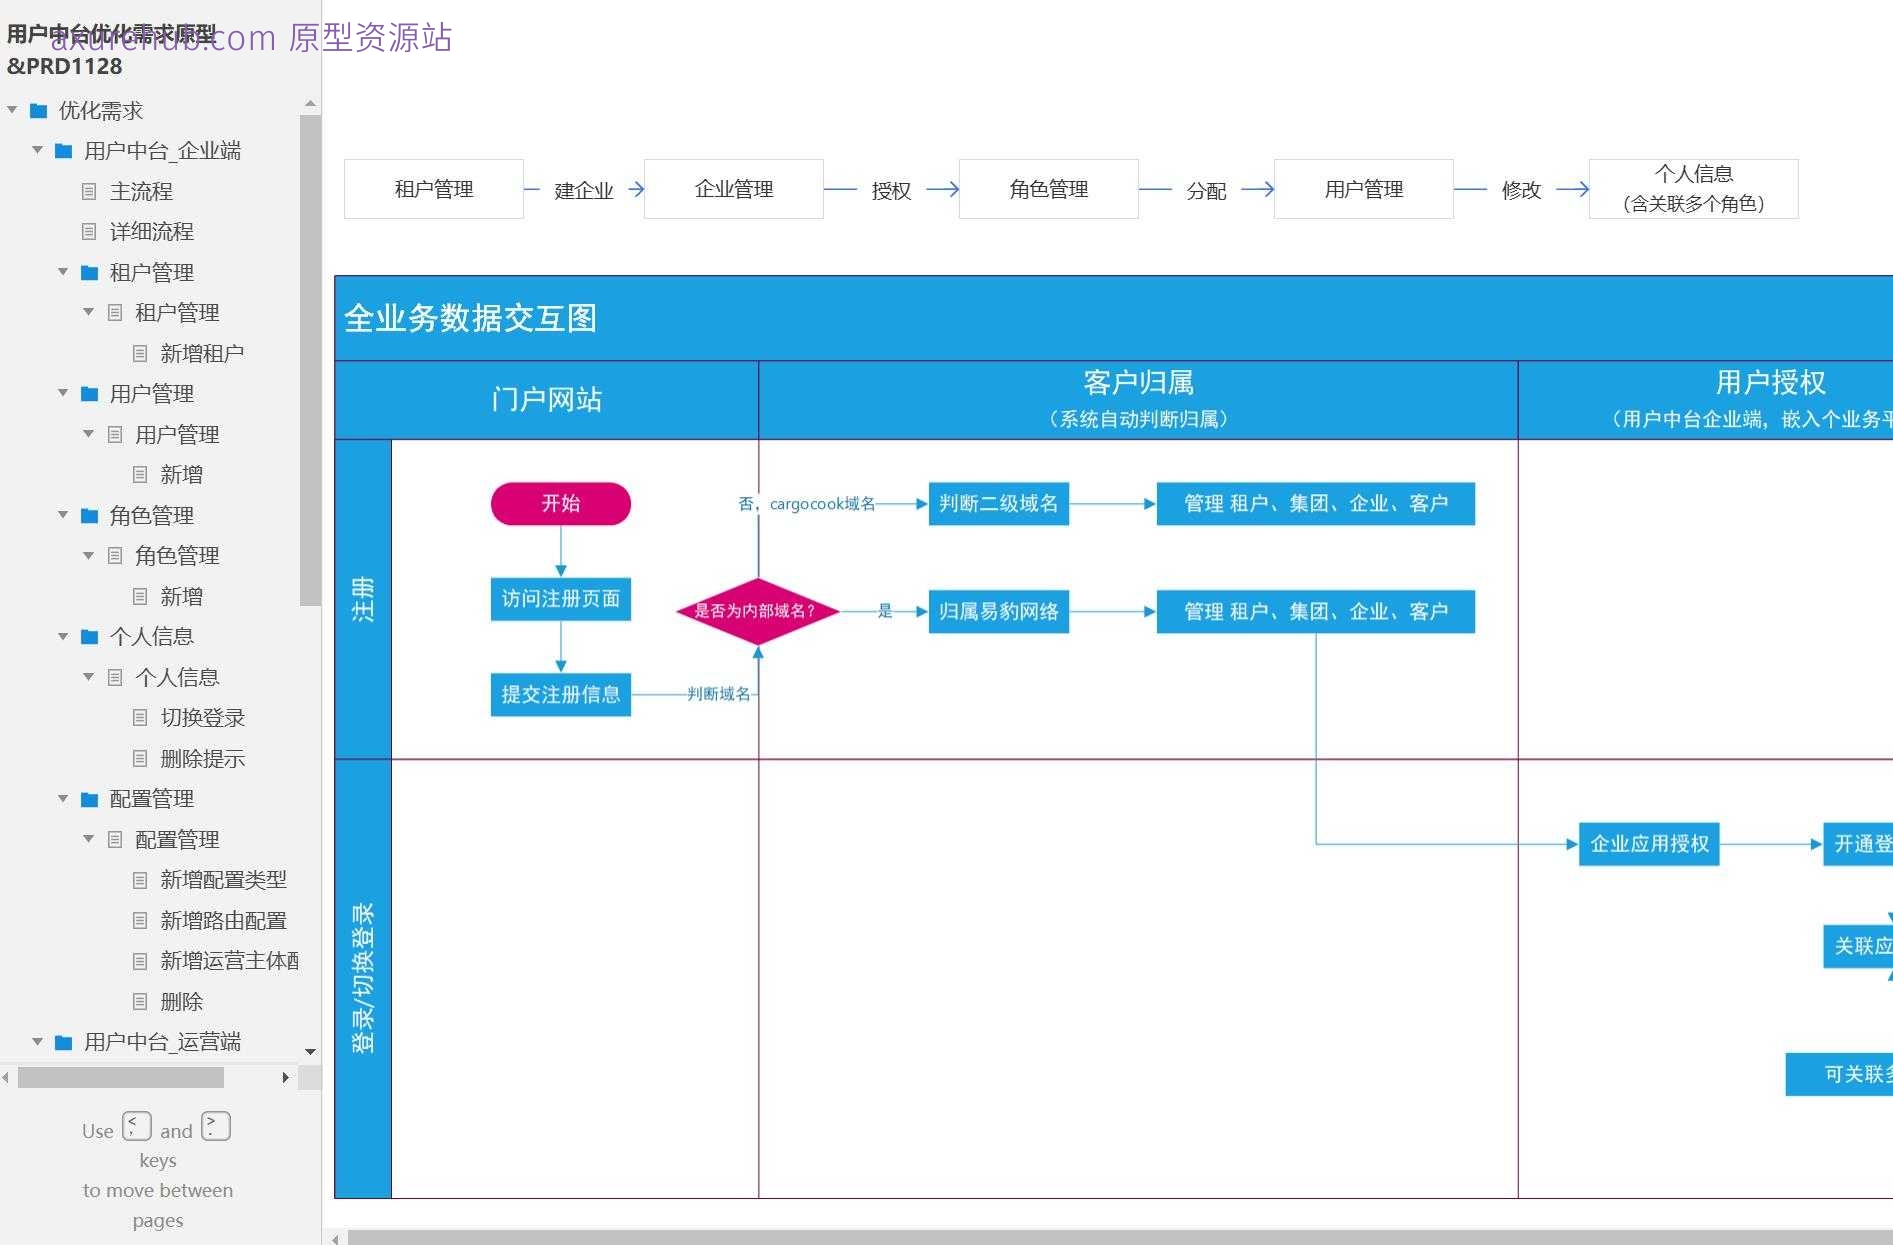
Task: Open the 新增路由配置 page
Action: (224, 920)
